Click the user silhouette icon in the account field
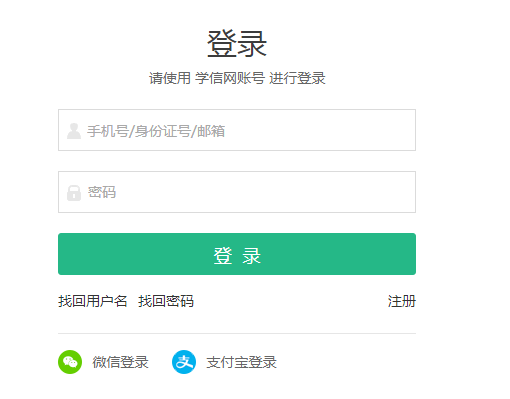 coord(74,131)
